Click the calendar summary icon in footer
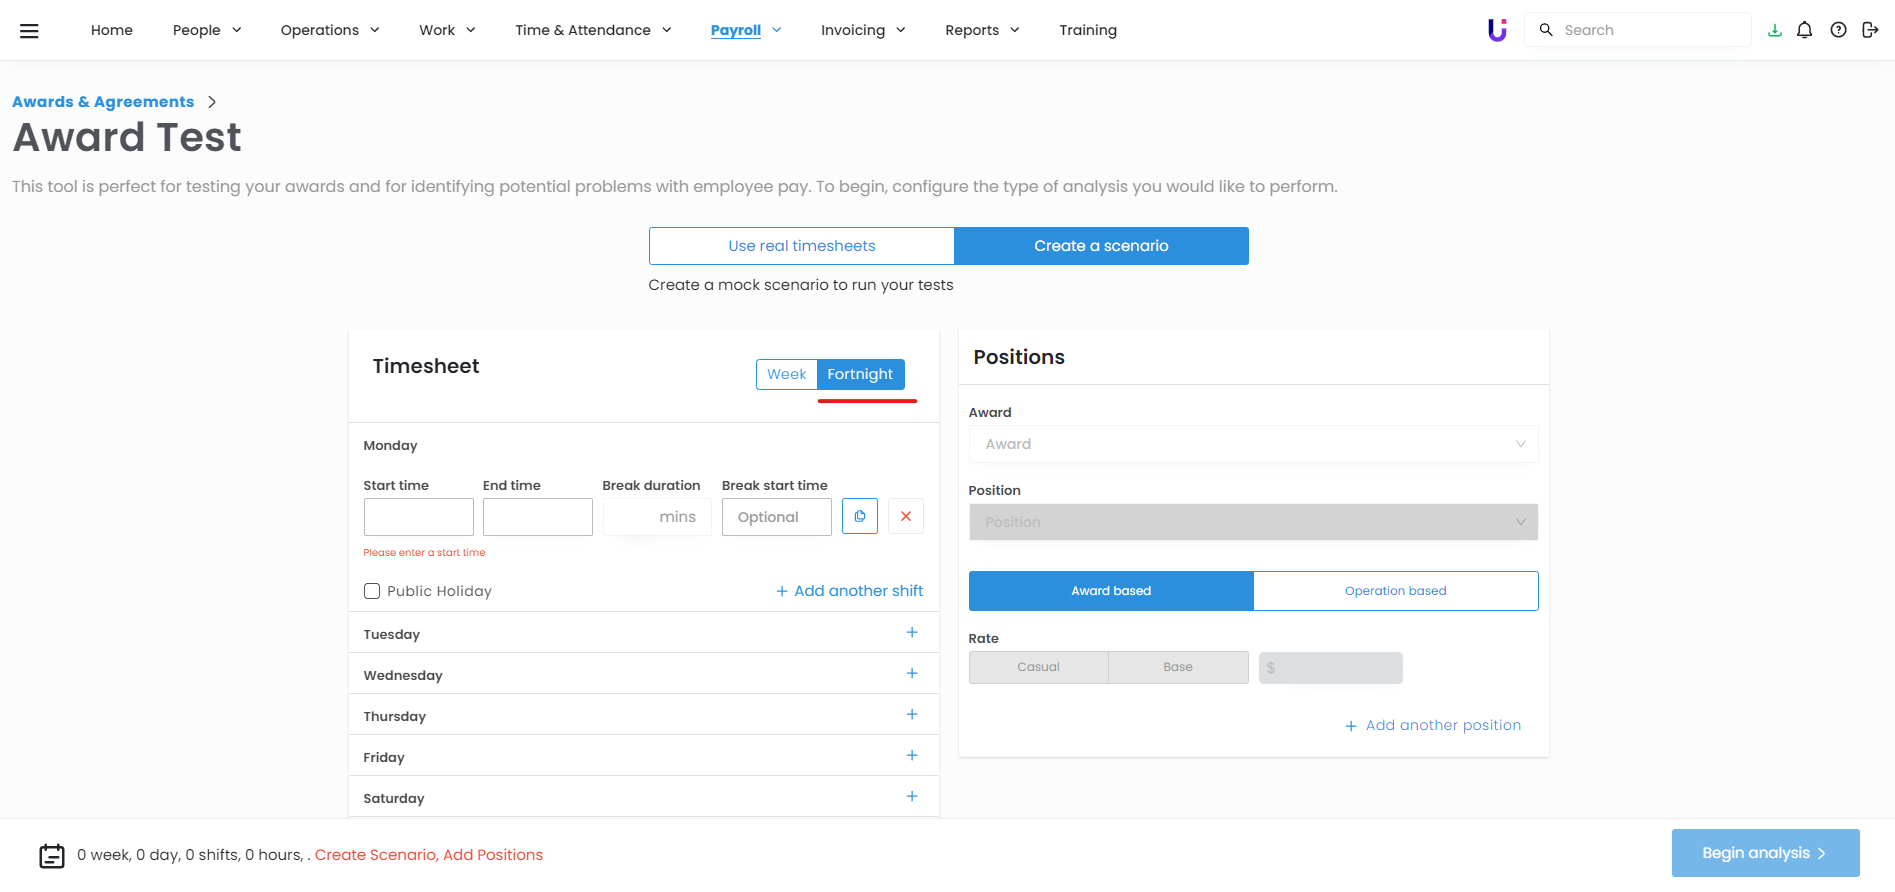Image resolution: width=1895 pixels, height=892 pixels. 52,855
